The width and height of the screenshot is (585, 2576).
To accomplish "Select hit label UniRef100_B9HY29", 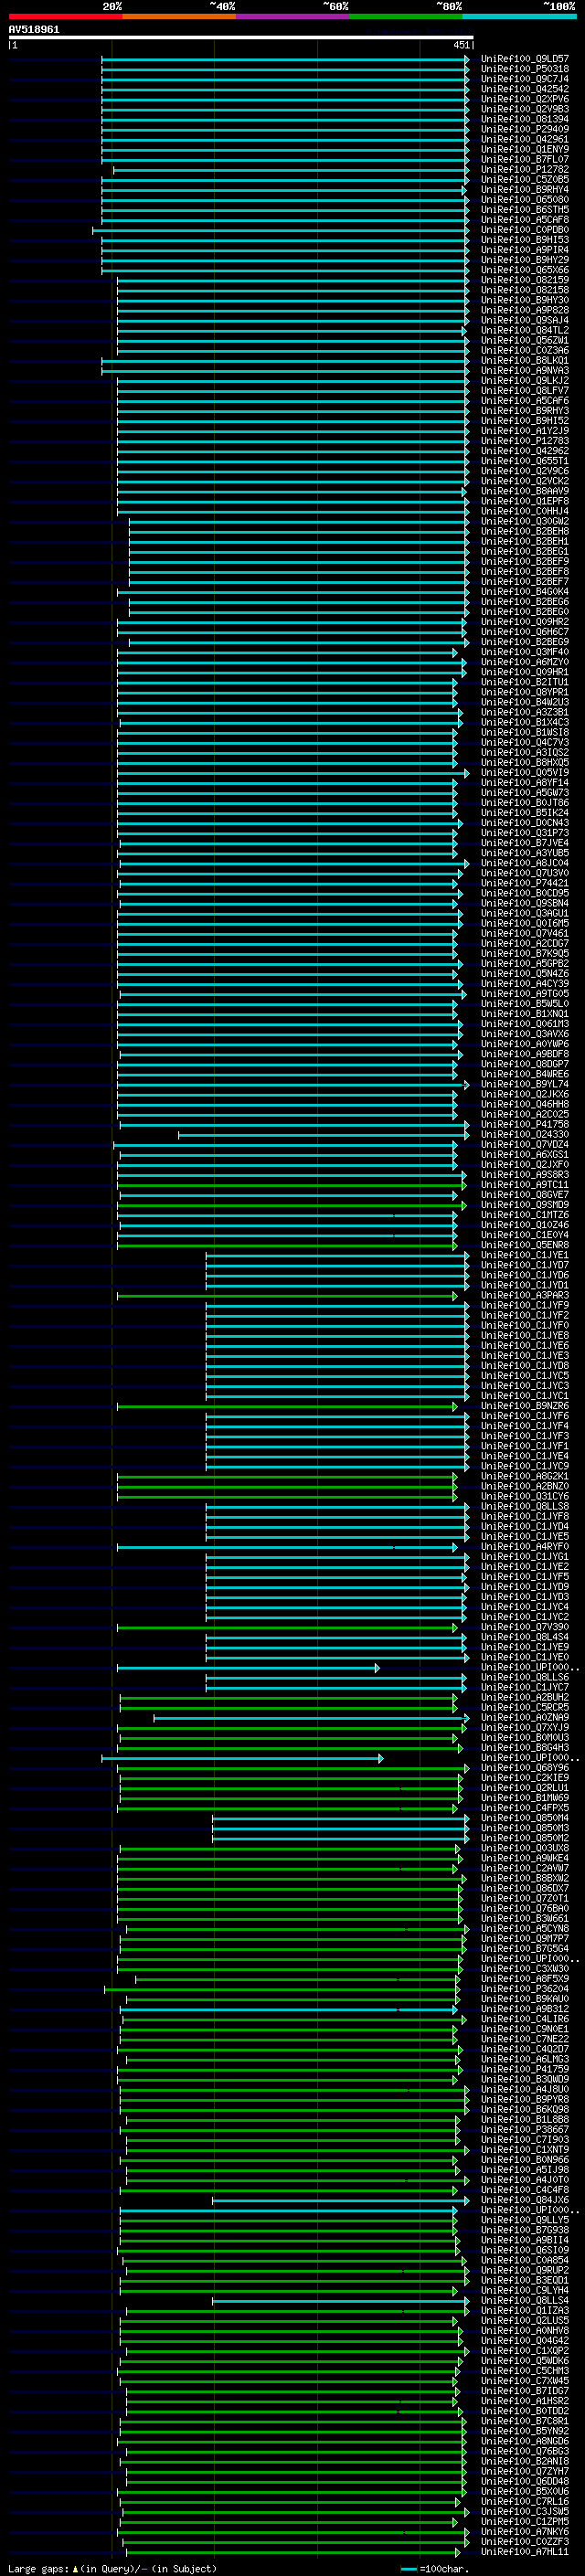I will [x=525, y=260].
